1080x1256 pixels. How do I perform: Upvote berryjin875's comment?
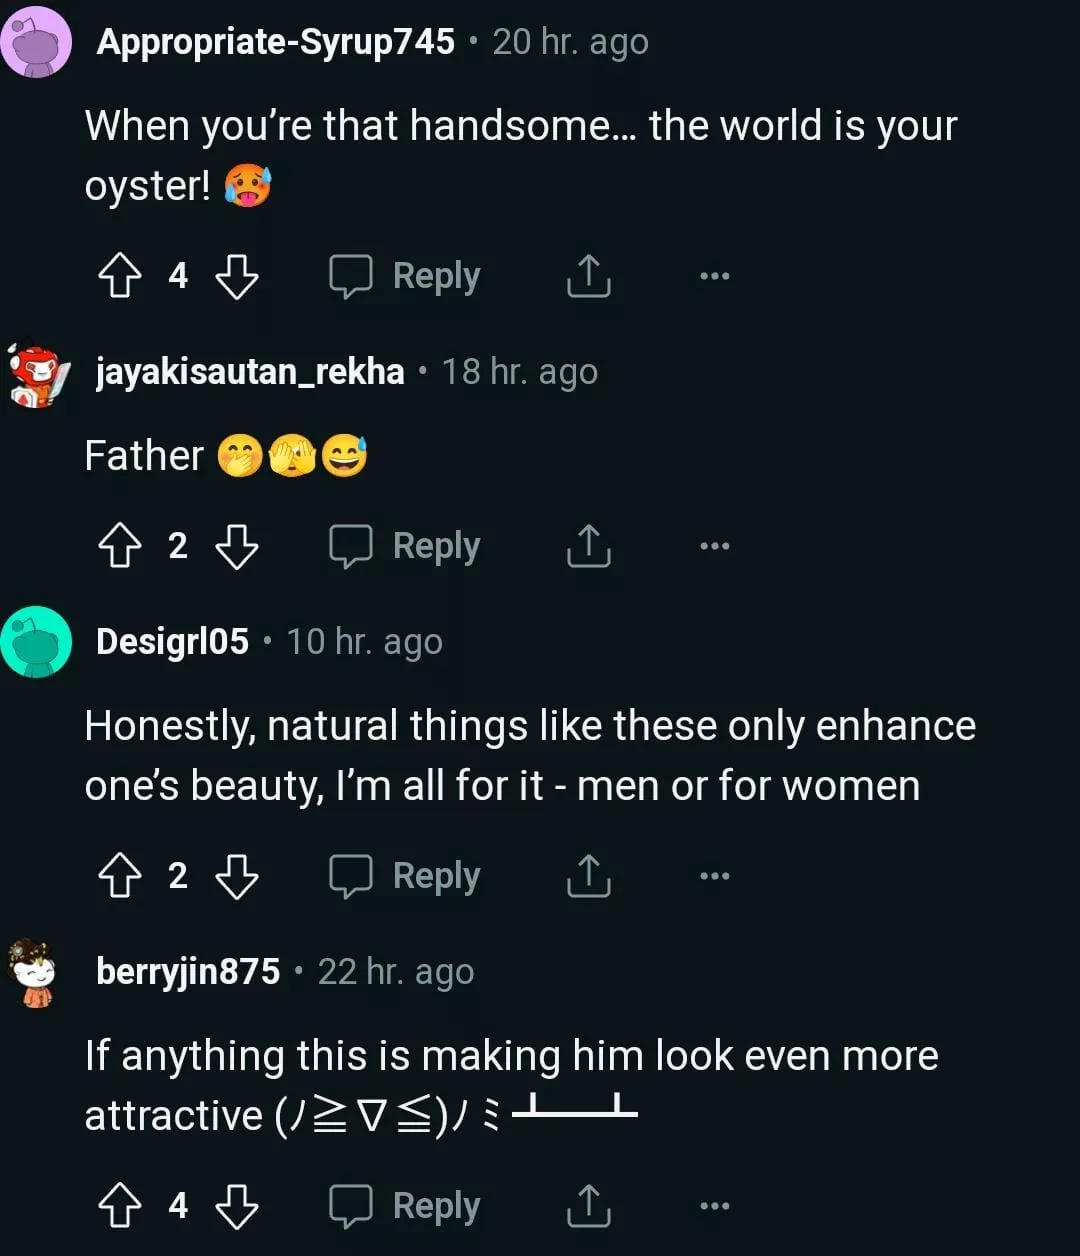(x=119, y=1206)
